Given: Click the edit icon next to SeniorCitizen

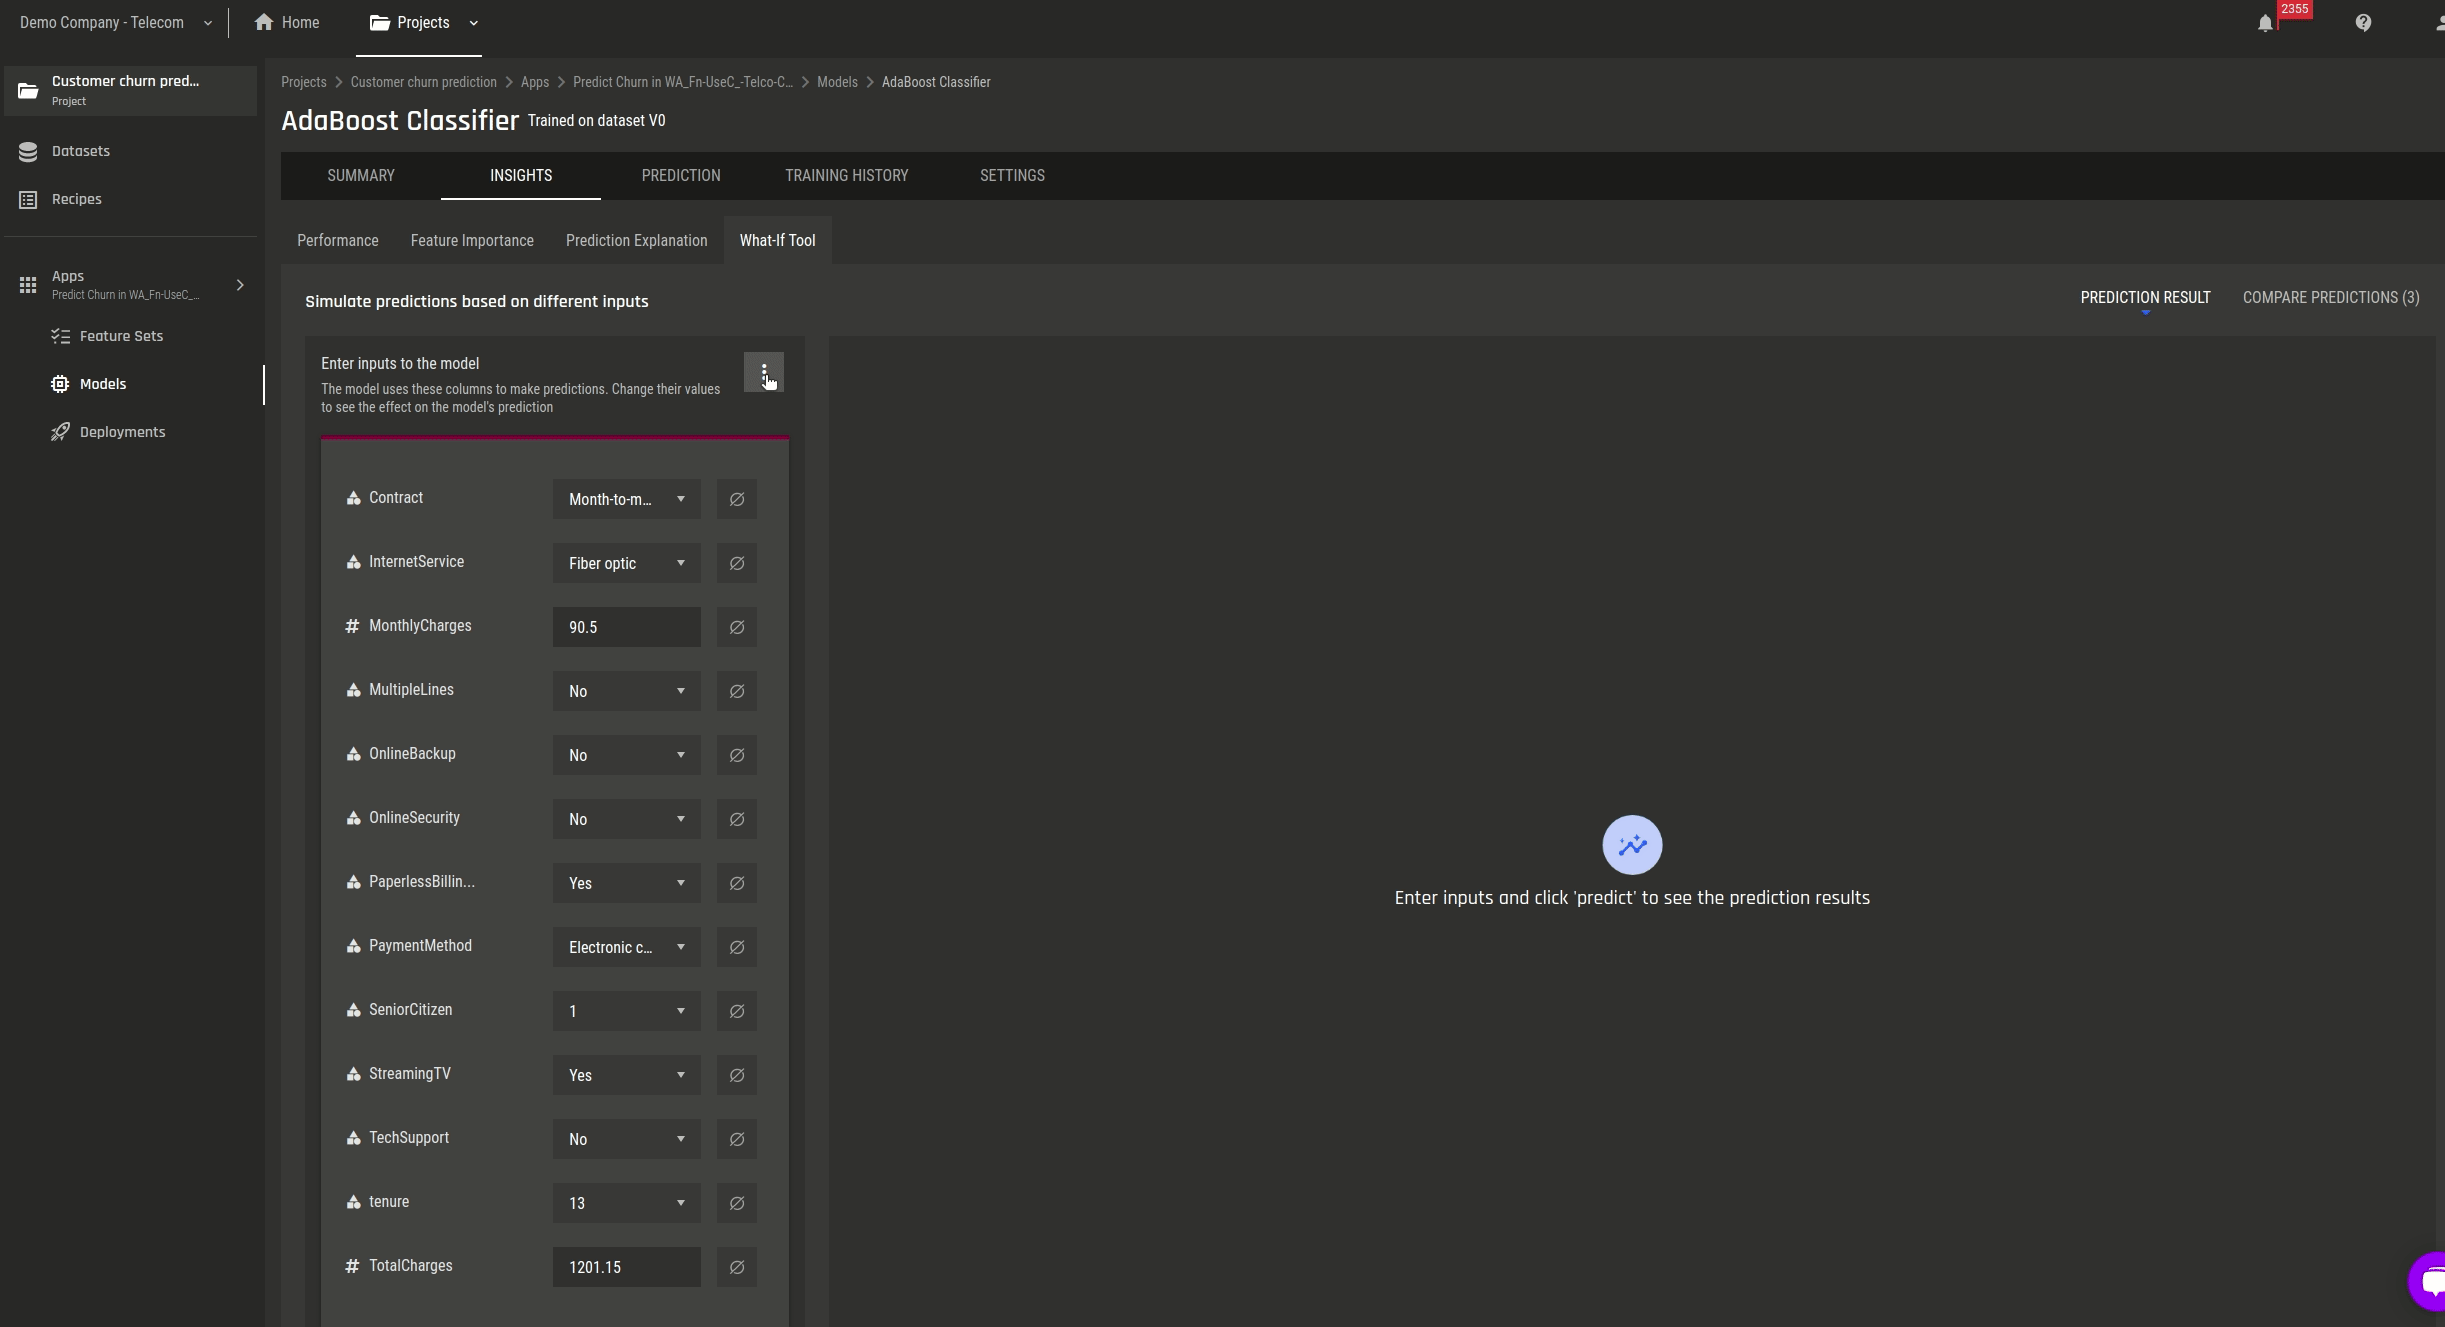Looking at the screenshot, I should coord(735,1010).
